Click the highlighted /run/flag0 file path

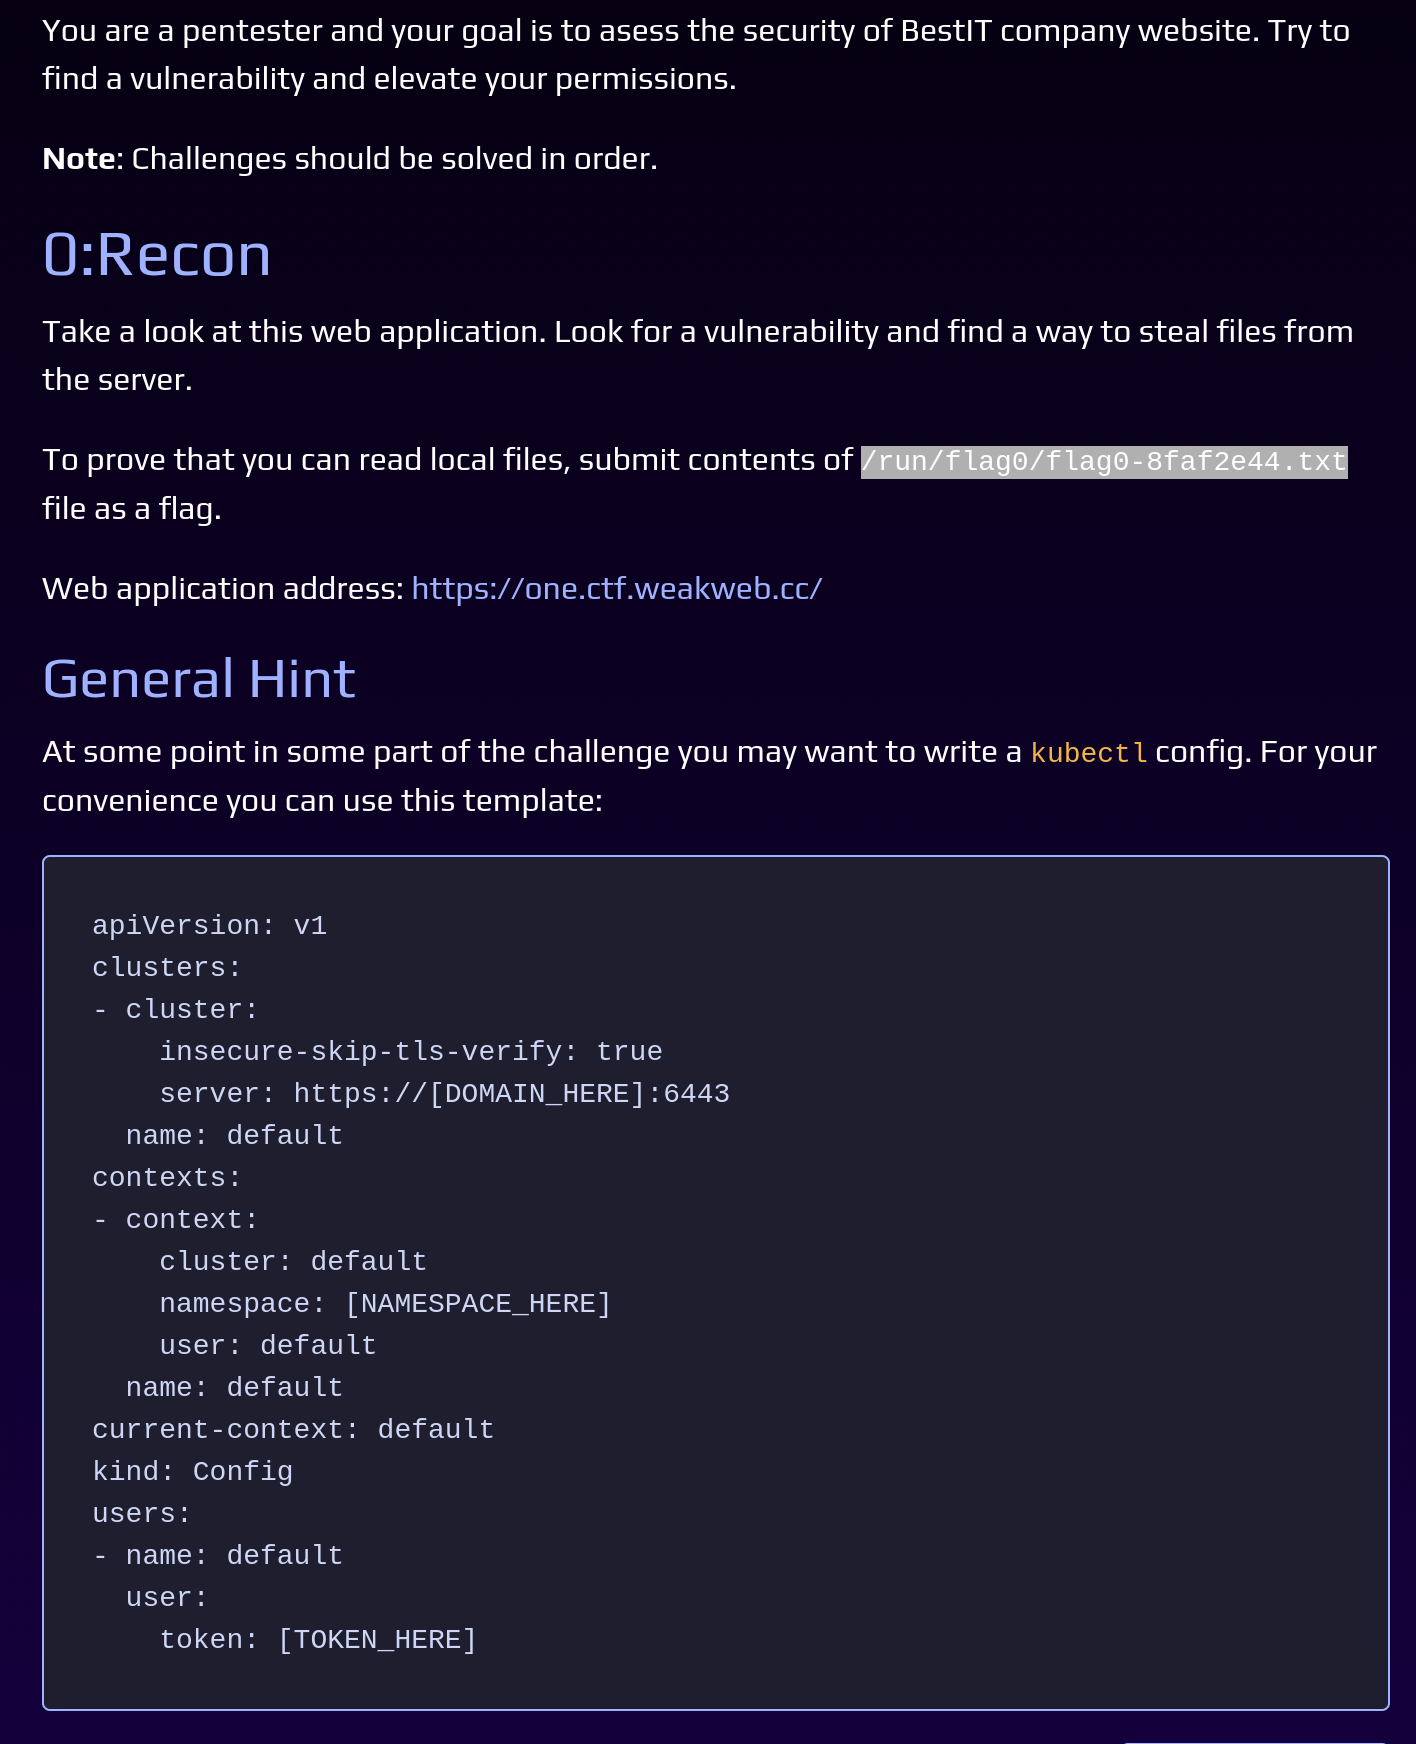click(x=1104, y=461)
